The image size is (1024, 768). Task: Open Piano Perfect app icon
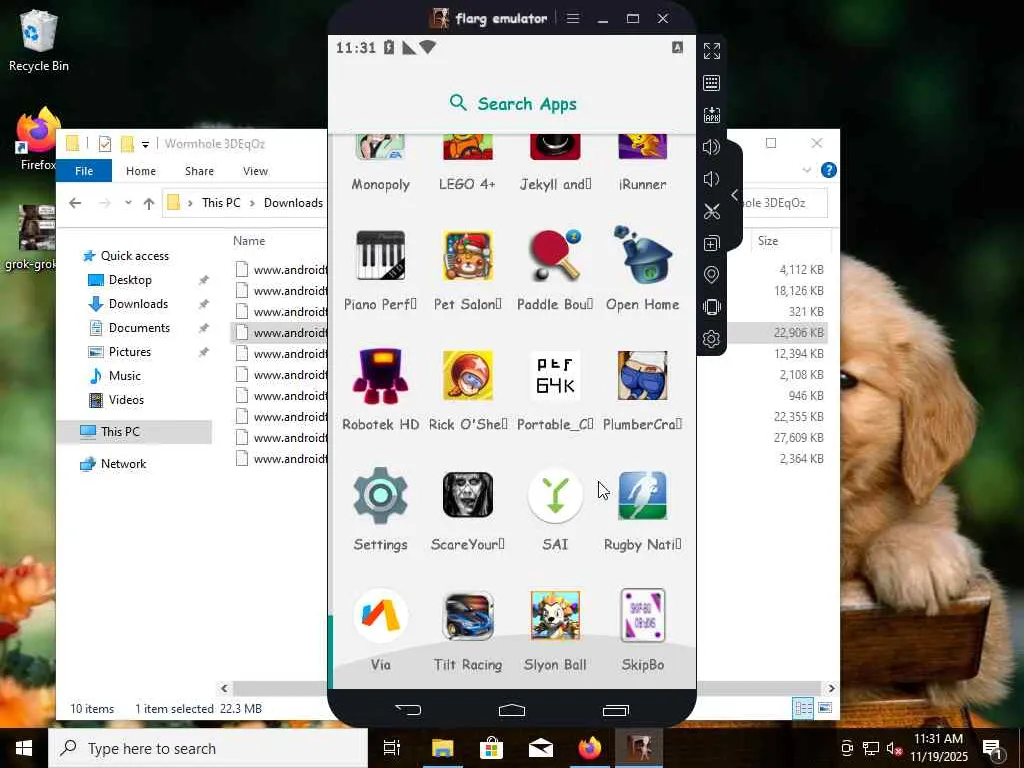(381, 255)
